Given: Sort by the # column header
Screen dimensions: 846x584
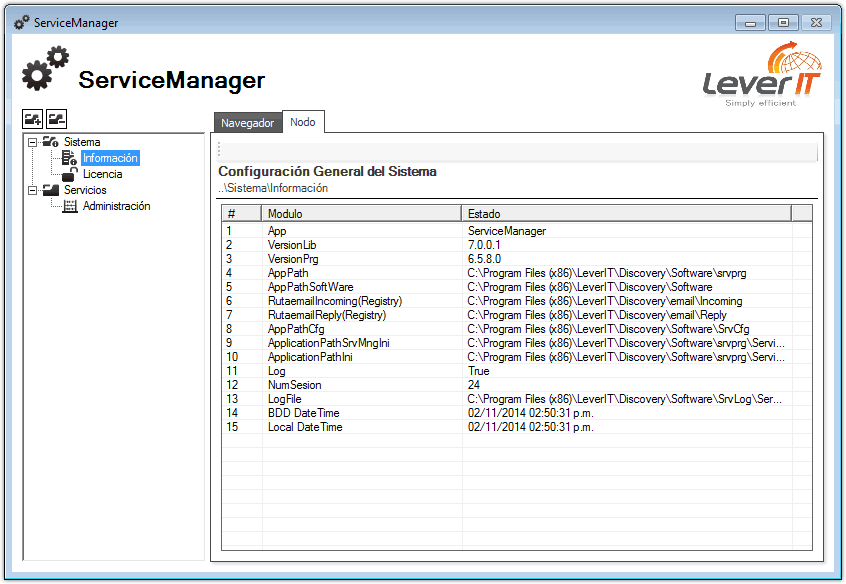Looking at the screenshot, I should 242,214.
